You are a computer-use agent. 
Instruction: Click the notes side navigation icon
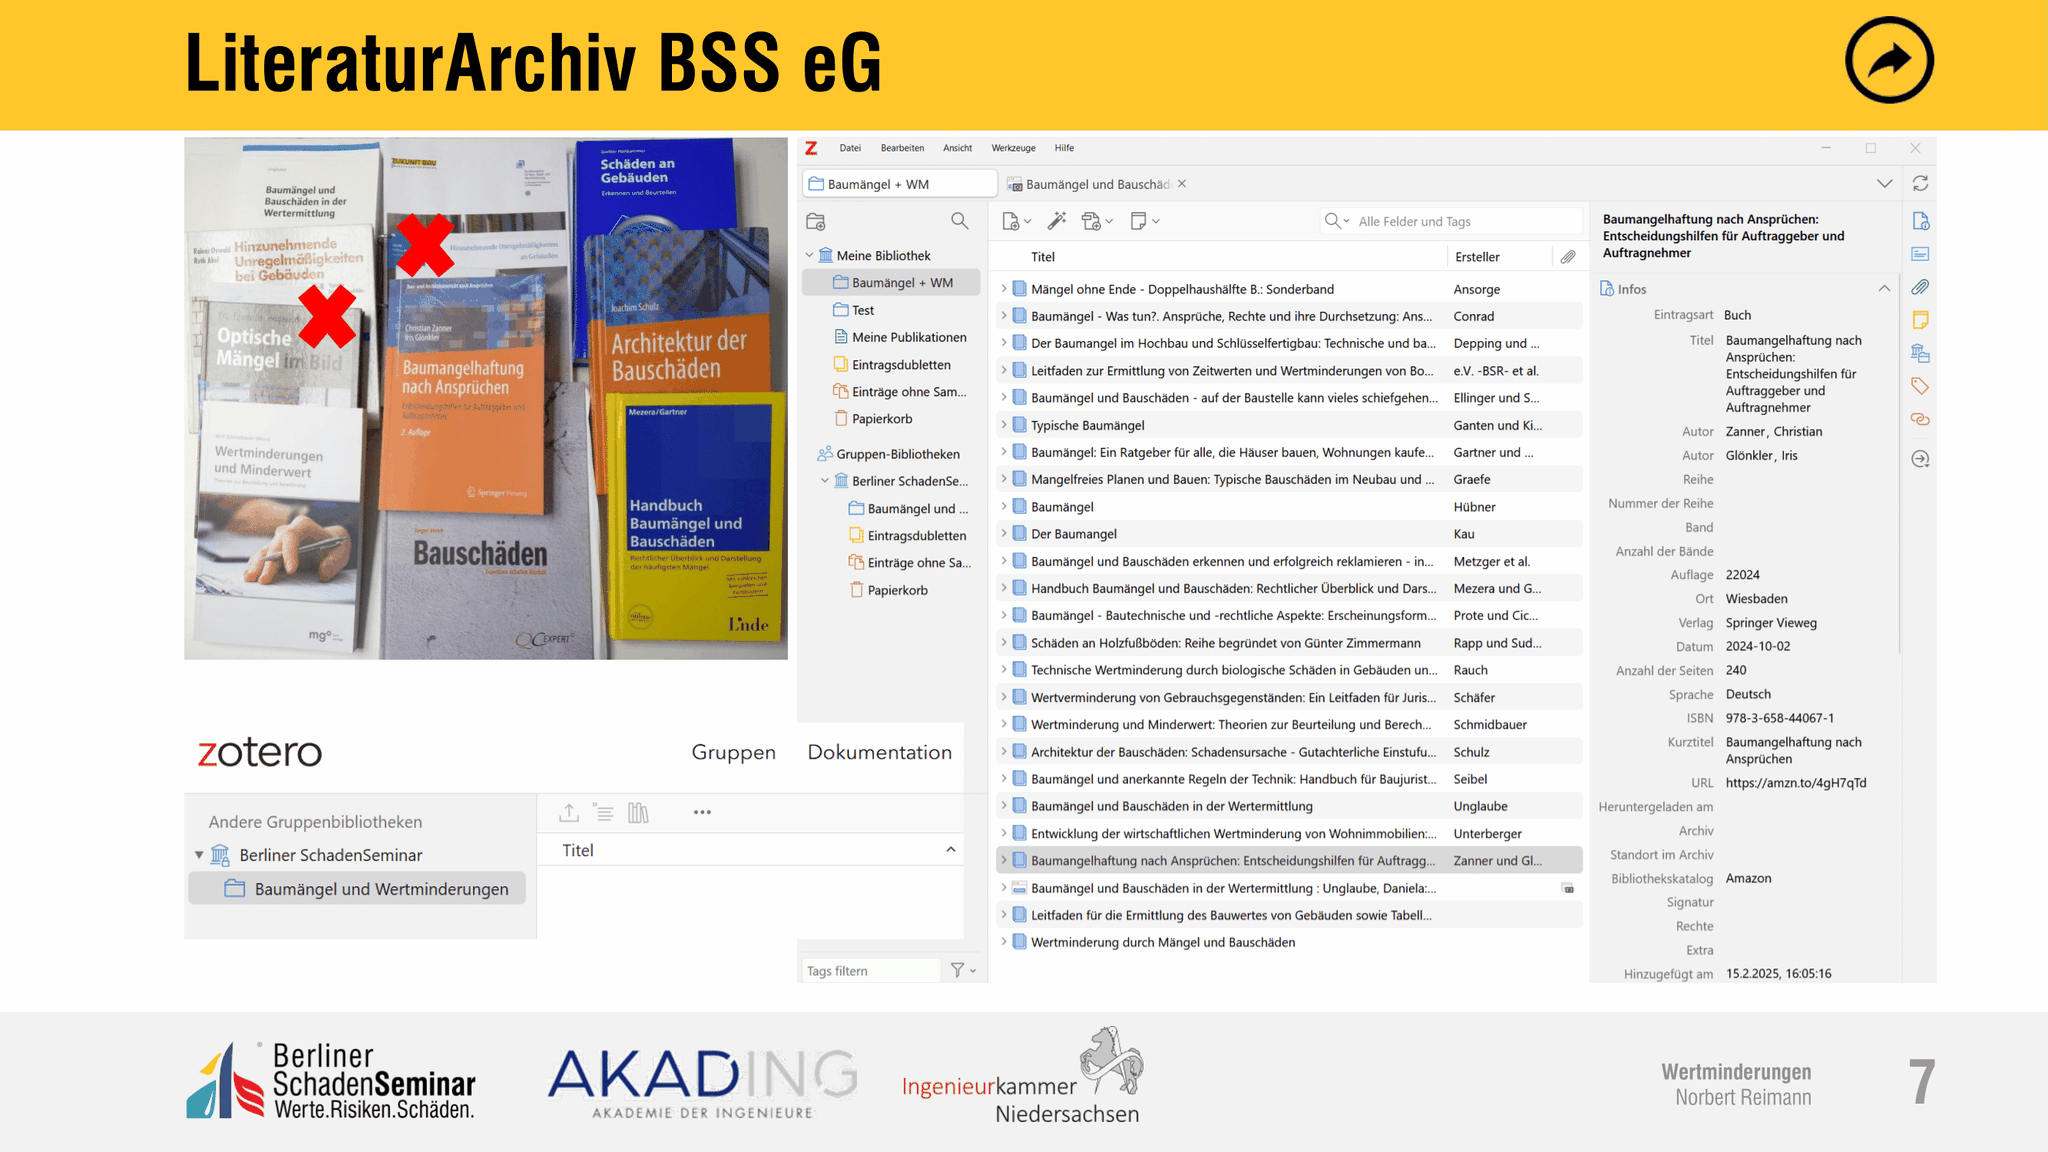click(x=1920, y=320)
